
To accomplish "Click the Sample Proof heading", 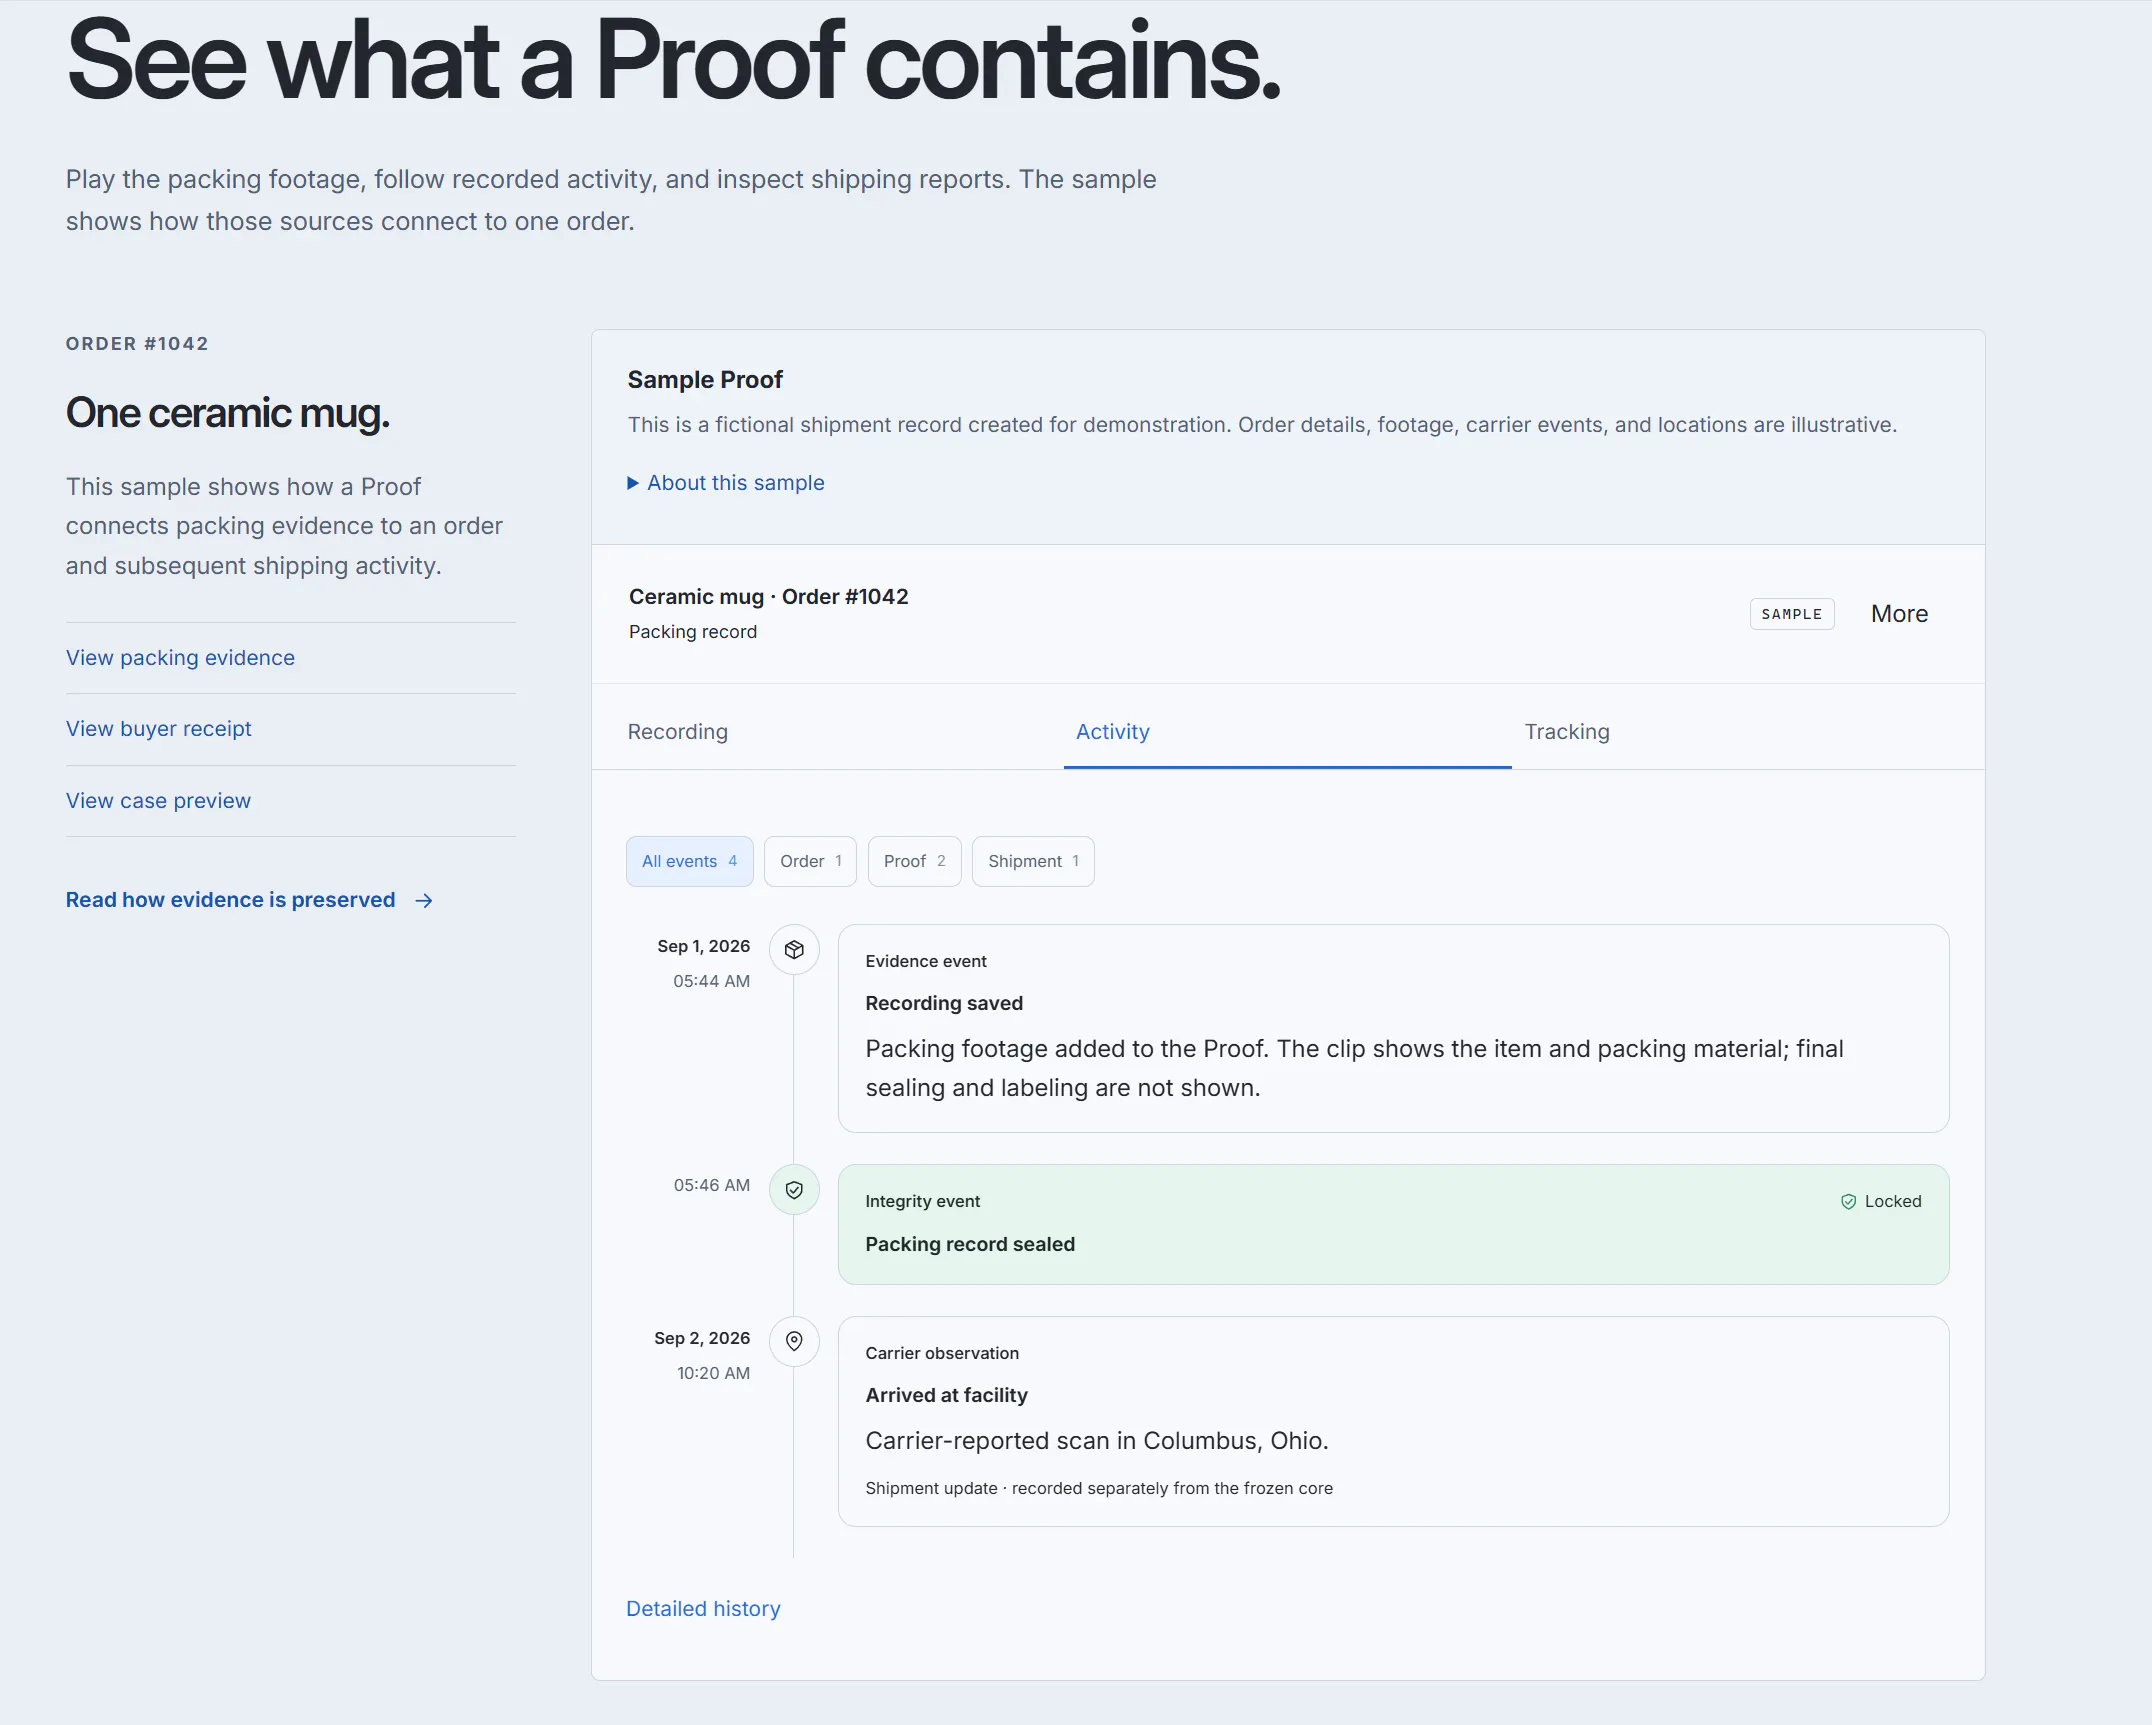I will [705, 380].
